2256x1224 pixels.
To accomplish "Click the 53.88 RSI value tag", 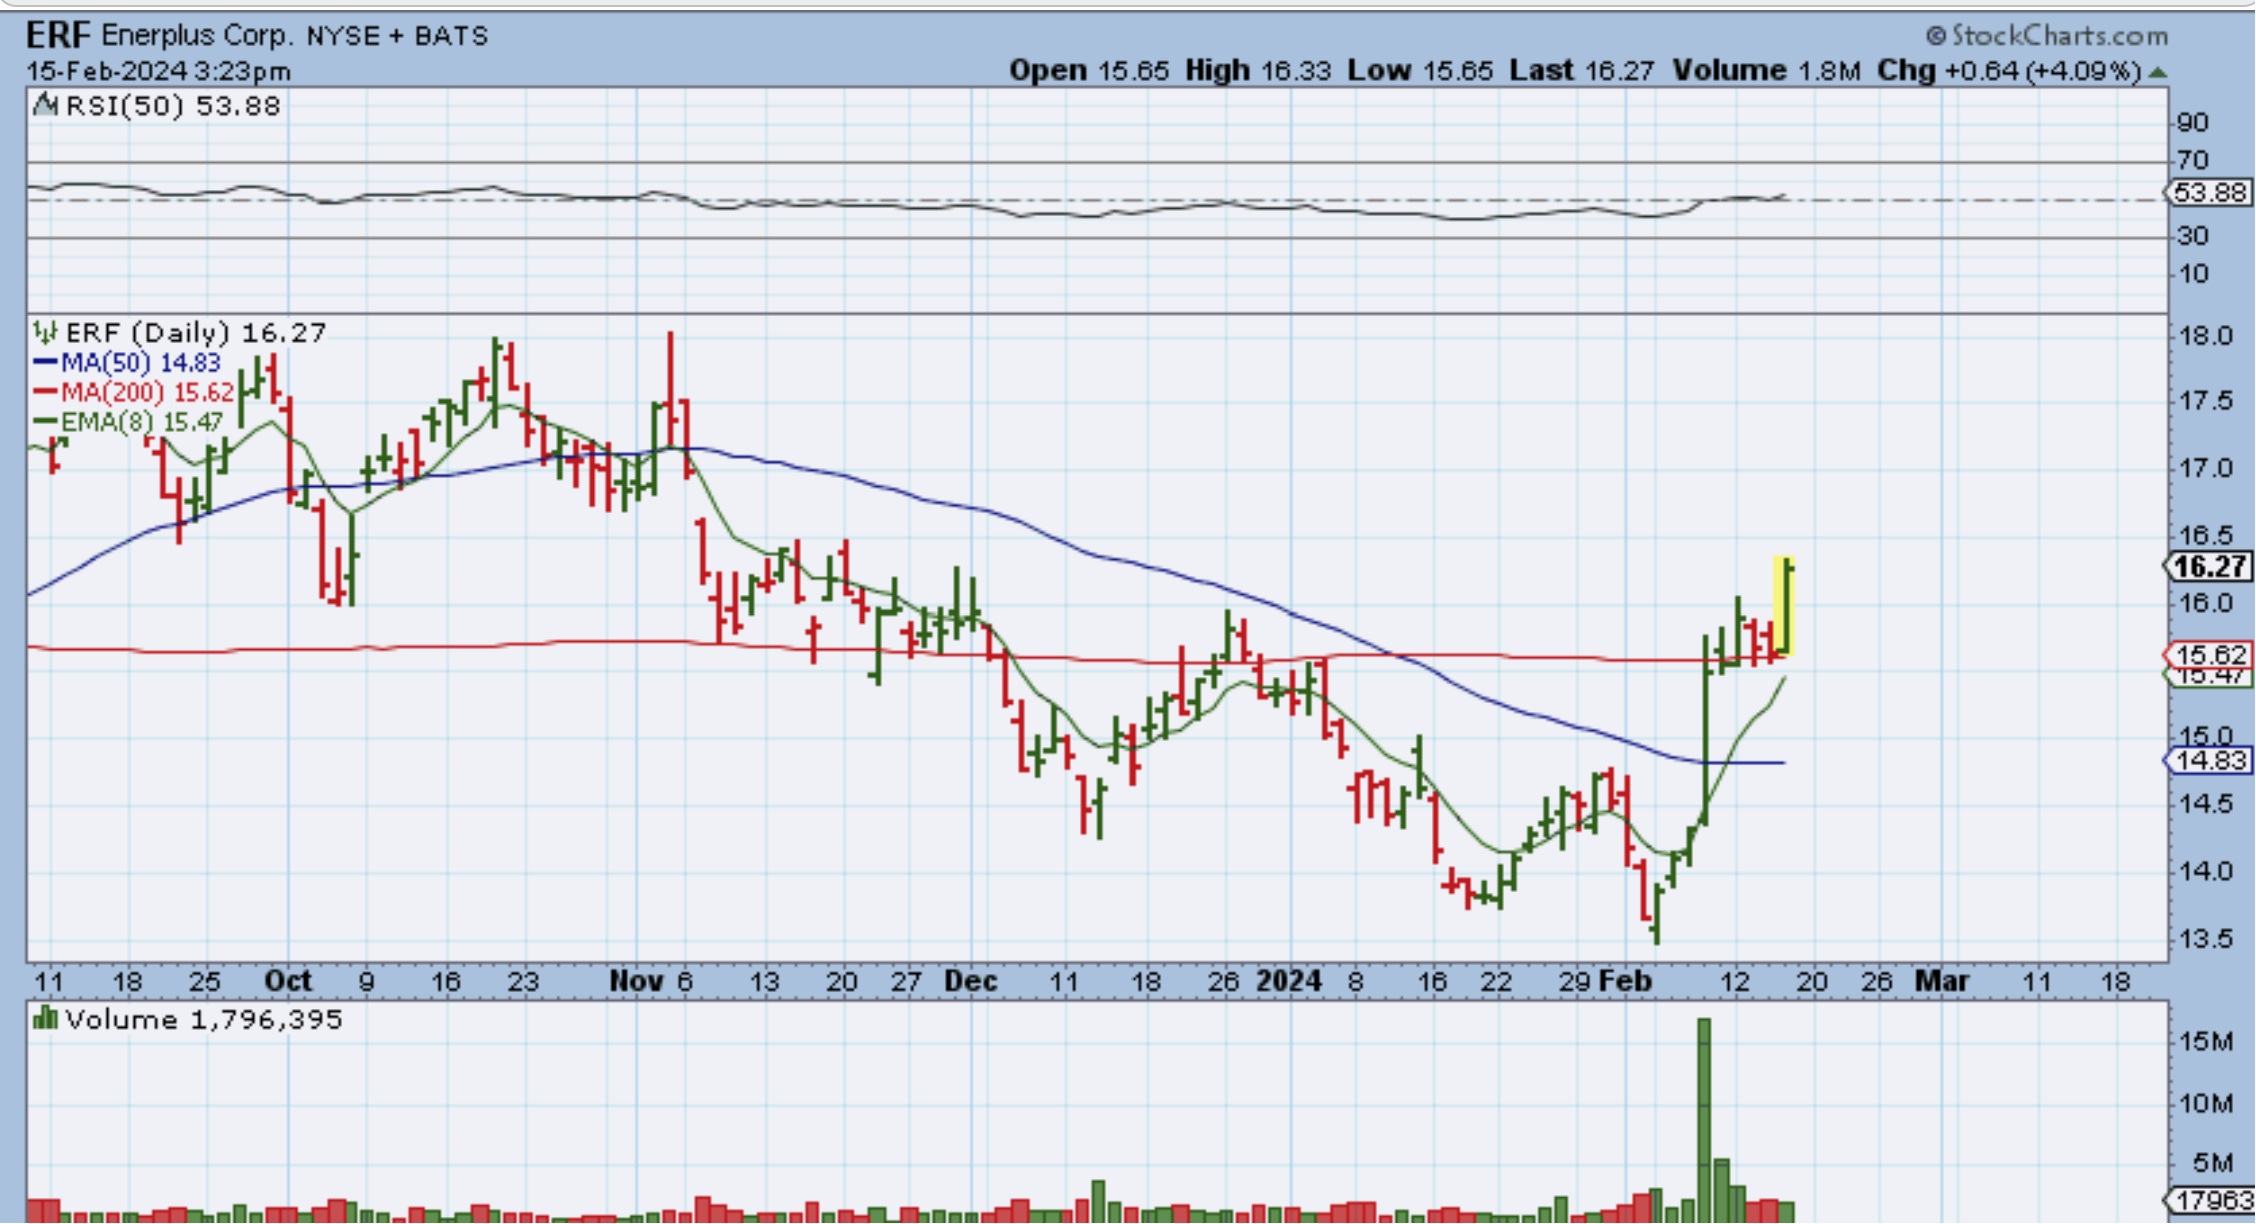I will (2209, 192).
